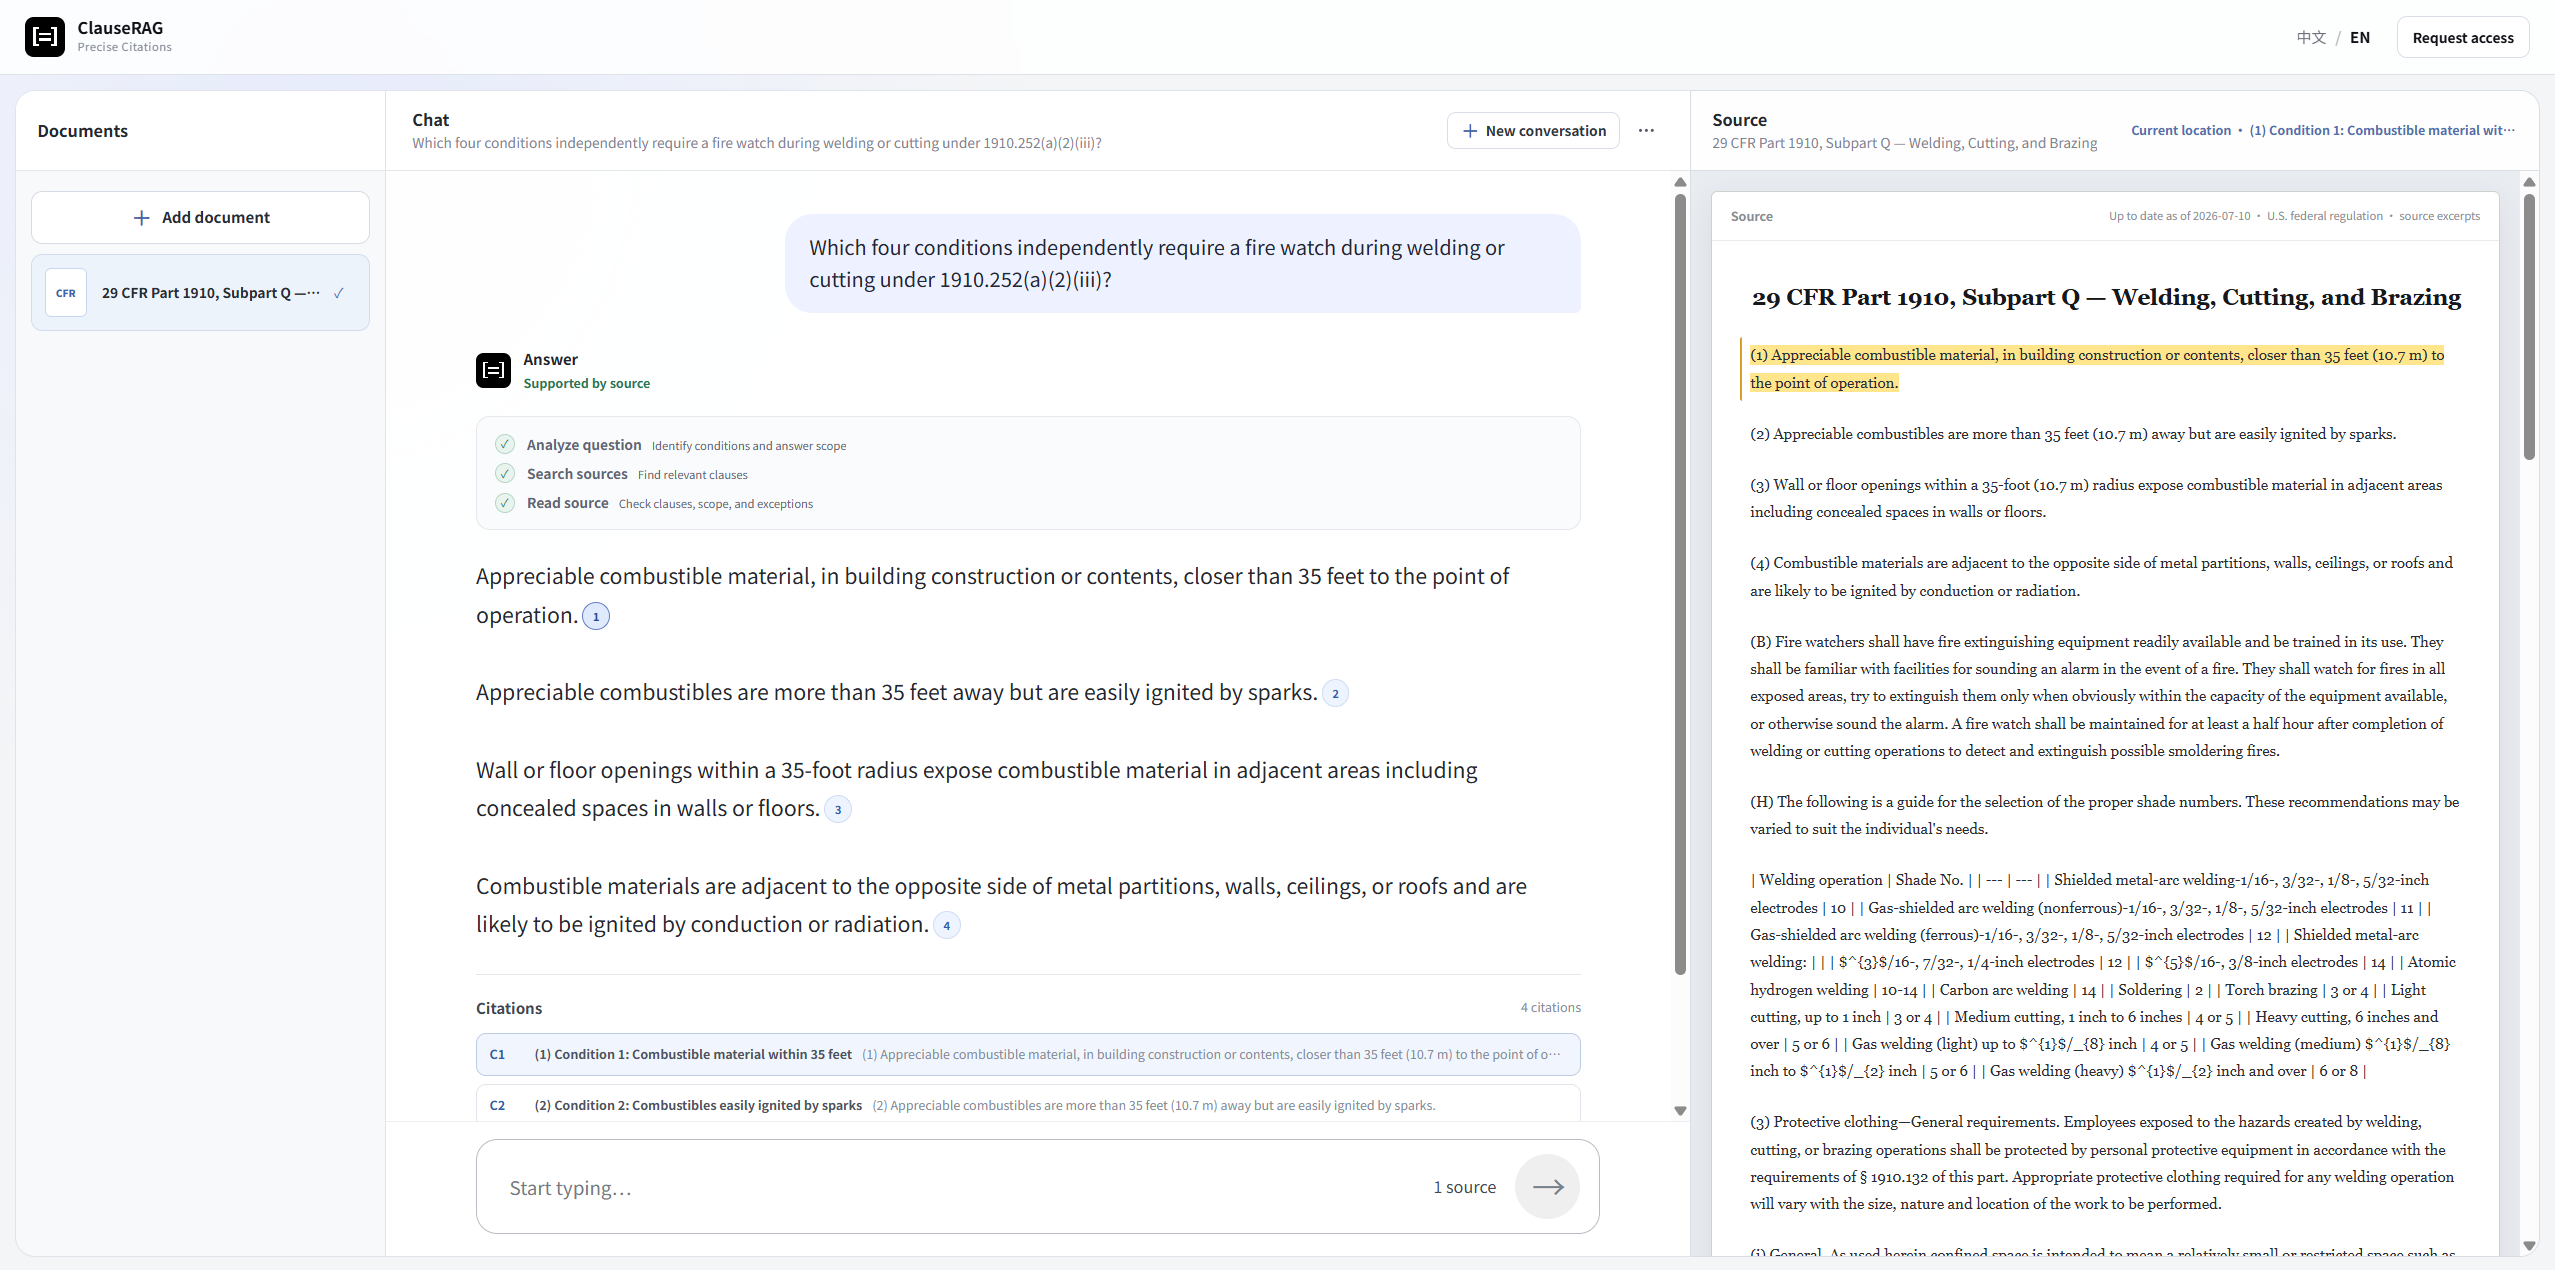This screenshot has width=2555, height=1270.
Task: Click the Welding operation shade table text
Action: [2102, 975]
